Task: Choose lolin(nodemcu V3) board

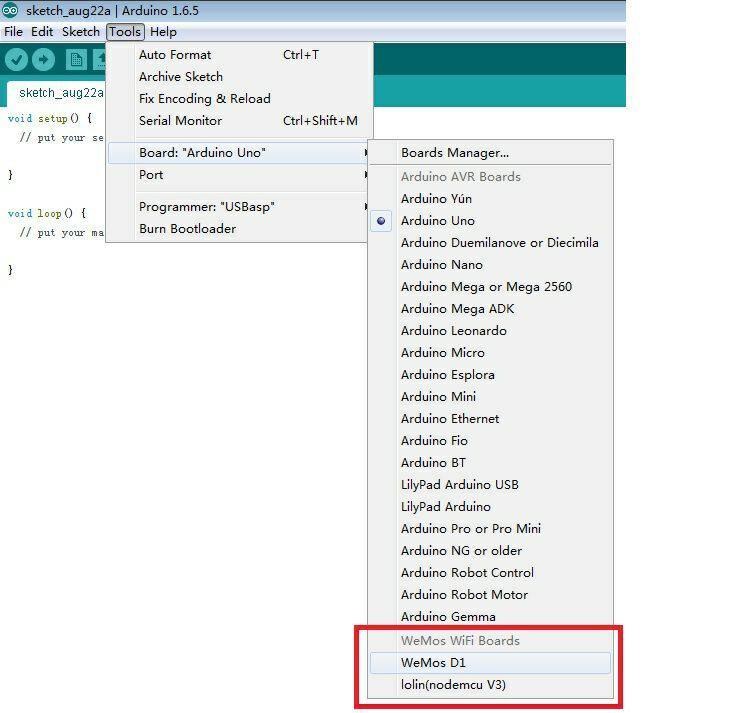Action: click(490, 685)
